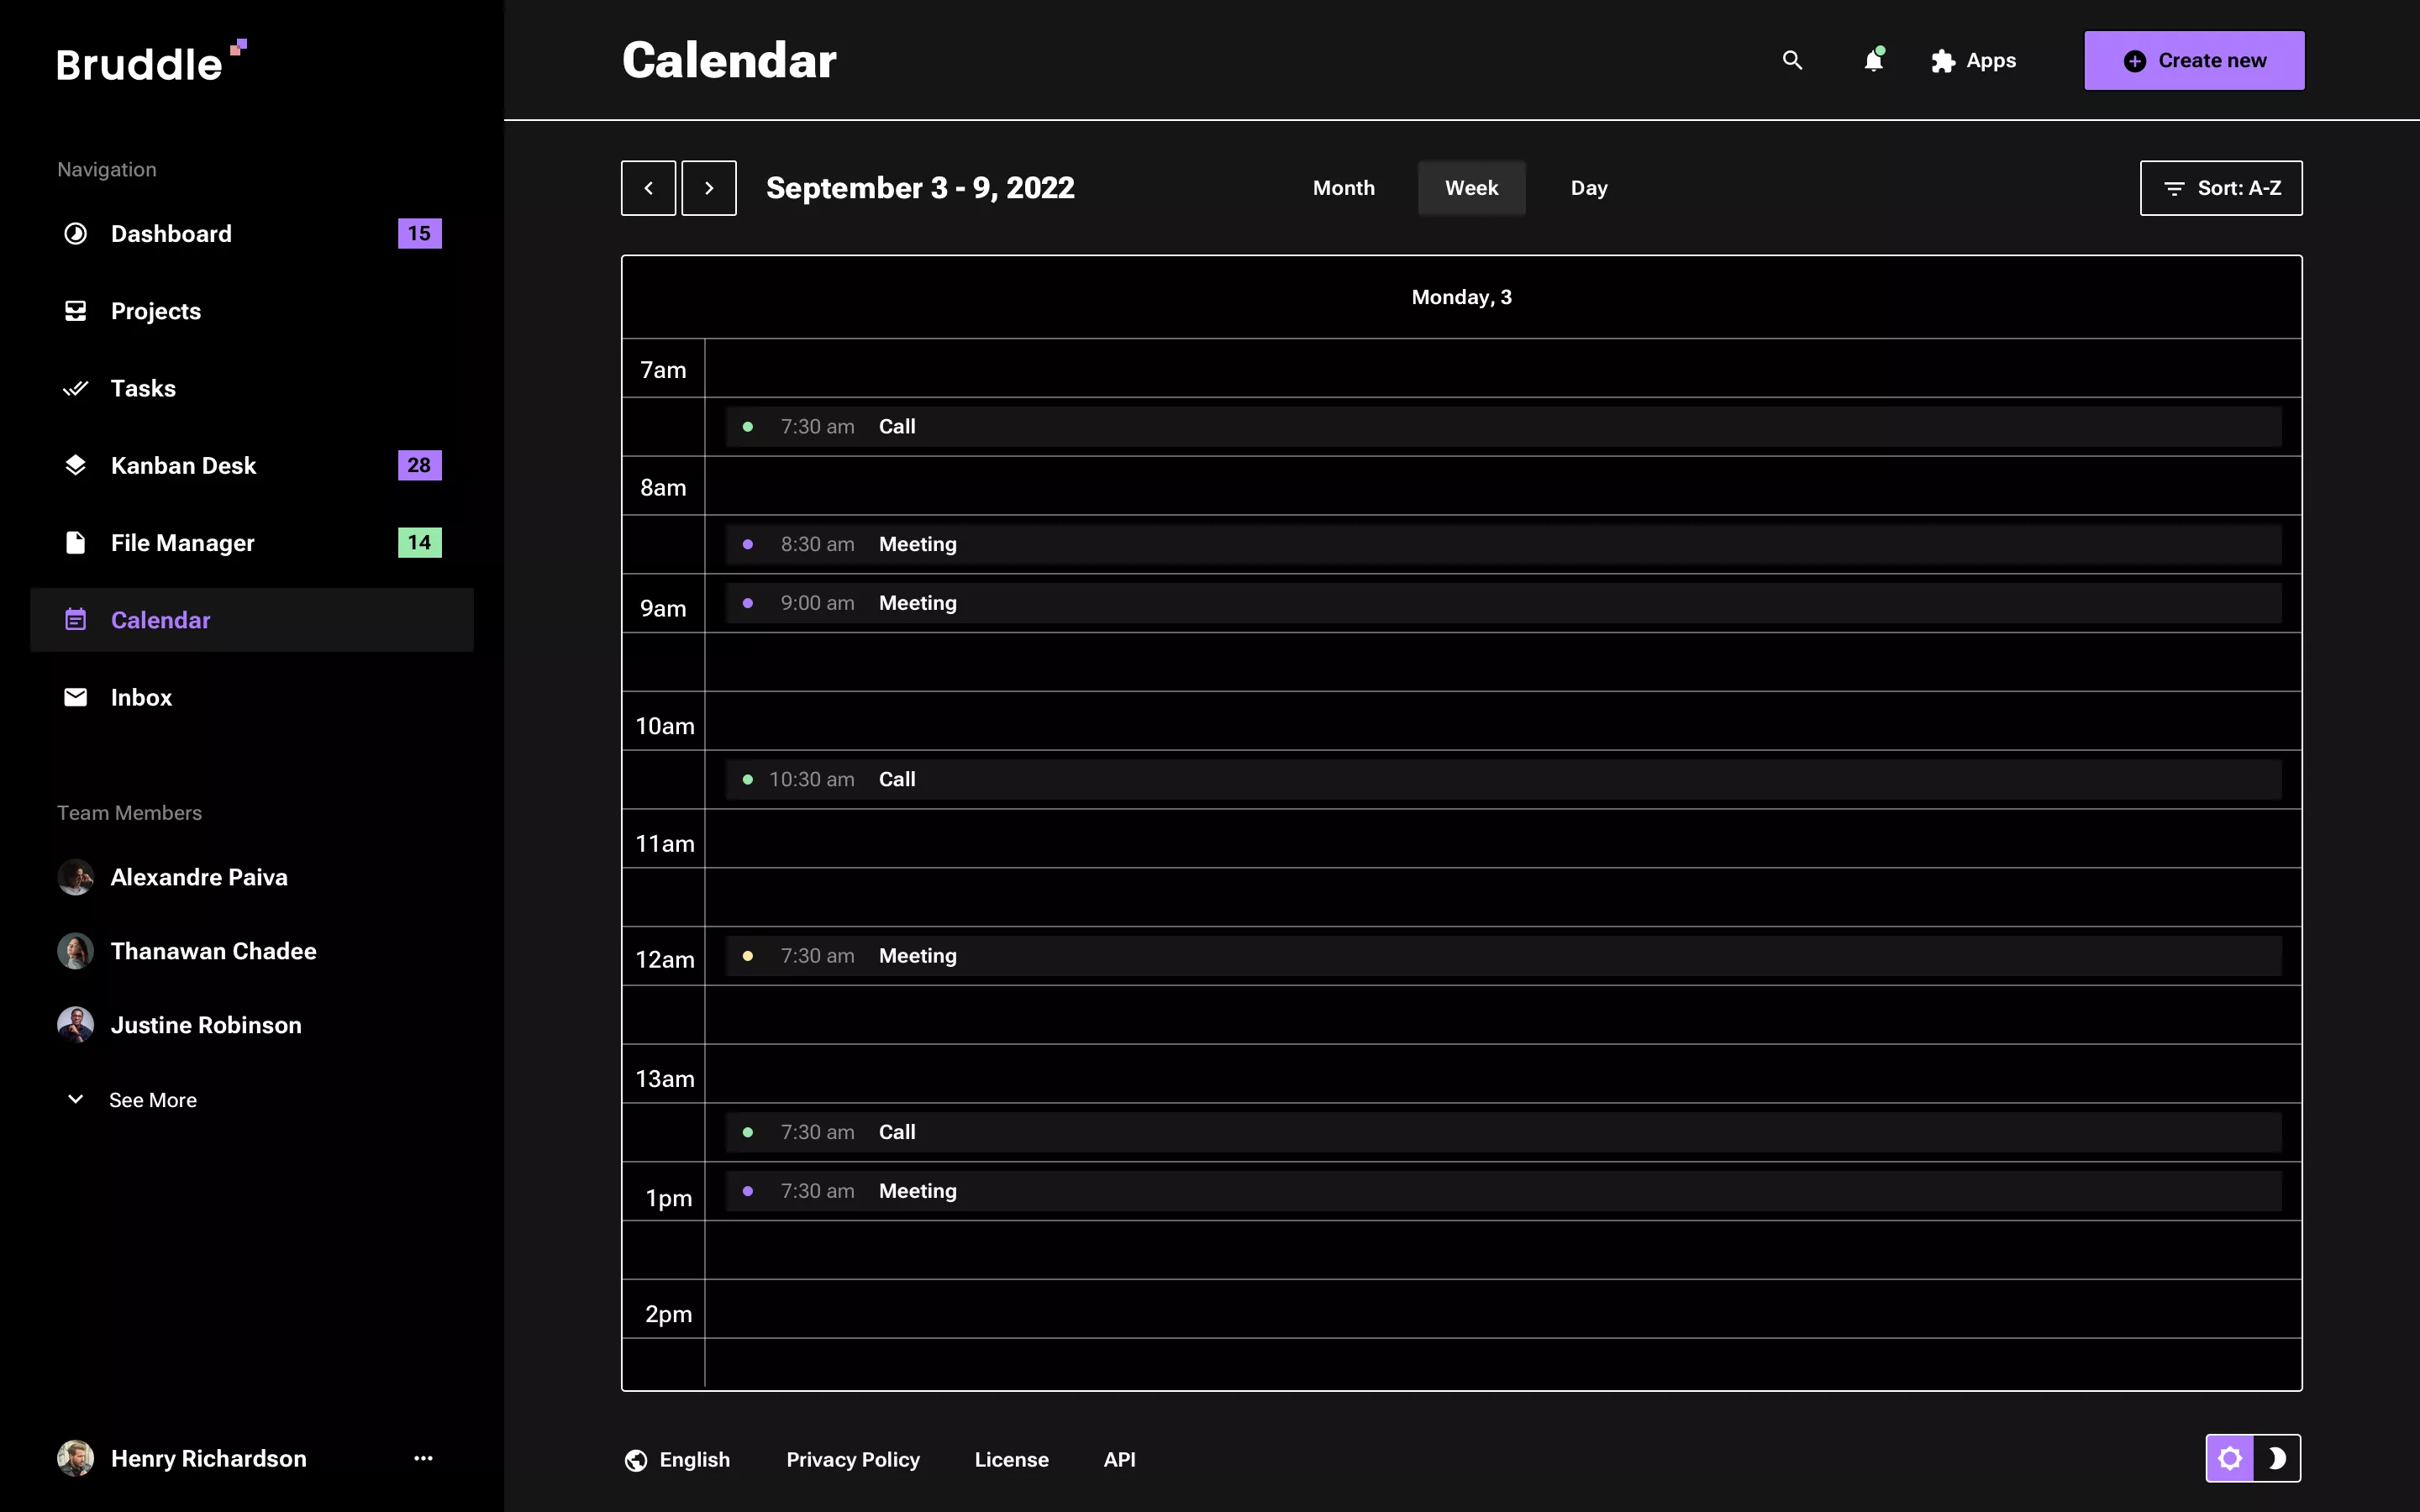Check notifications via the bell icon
2420x1512 pixels.
point(1872,60)
